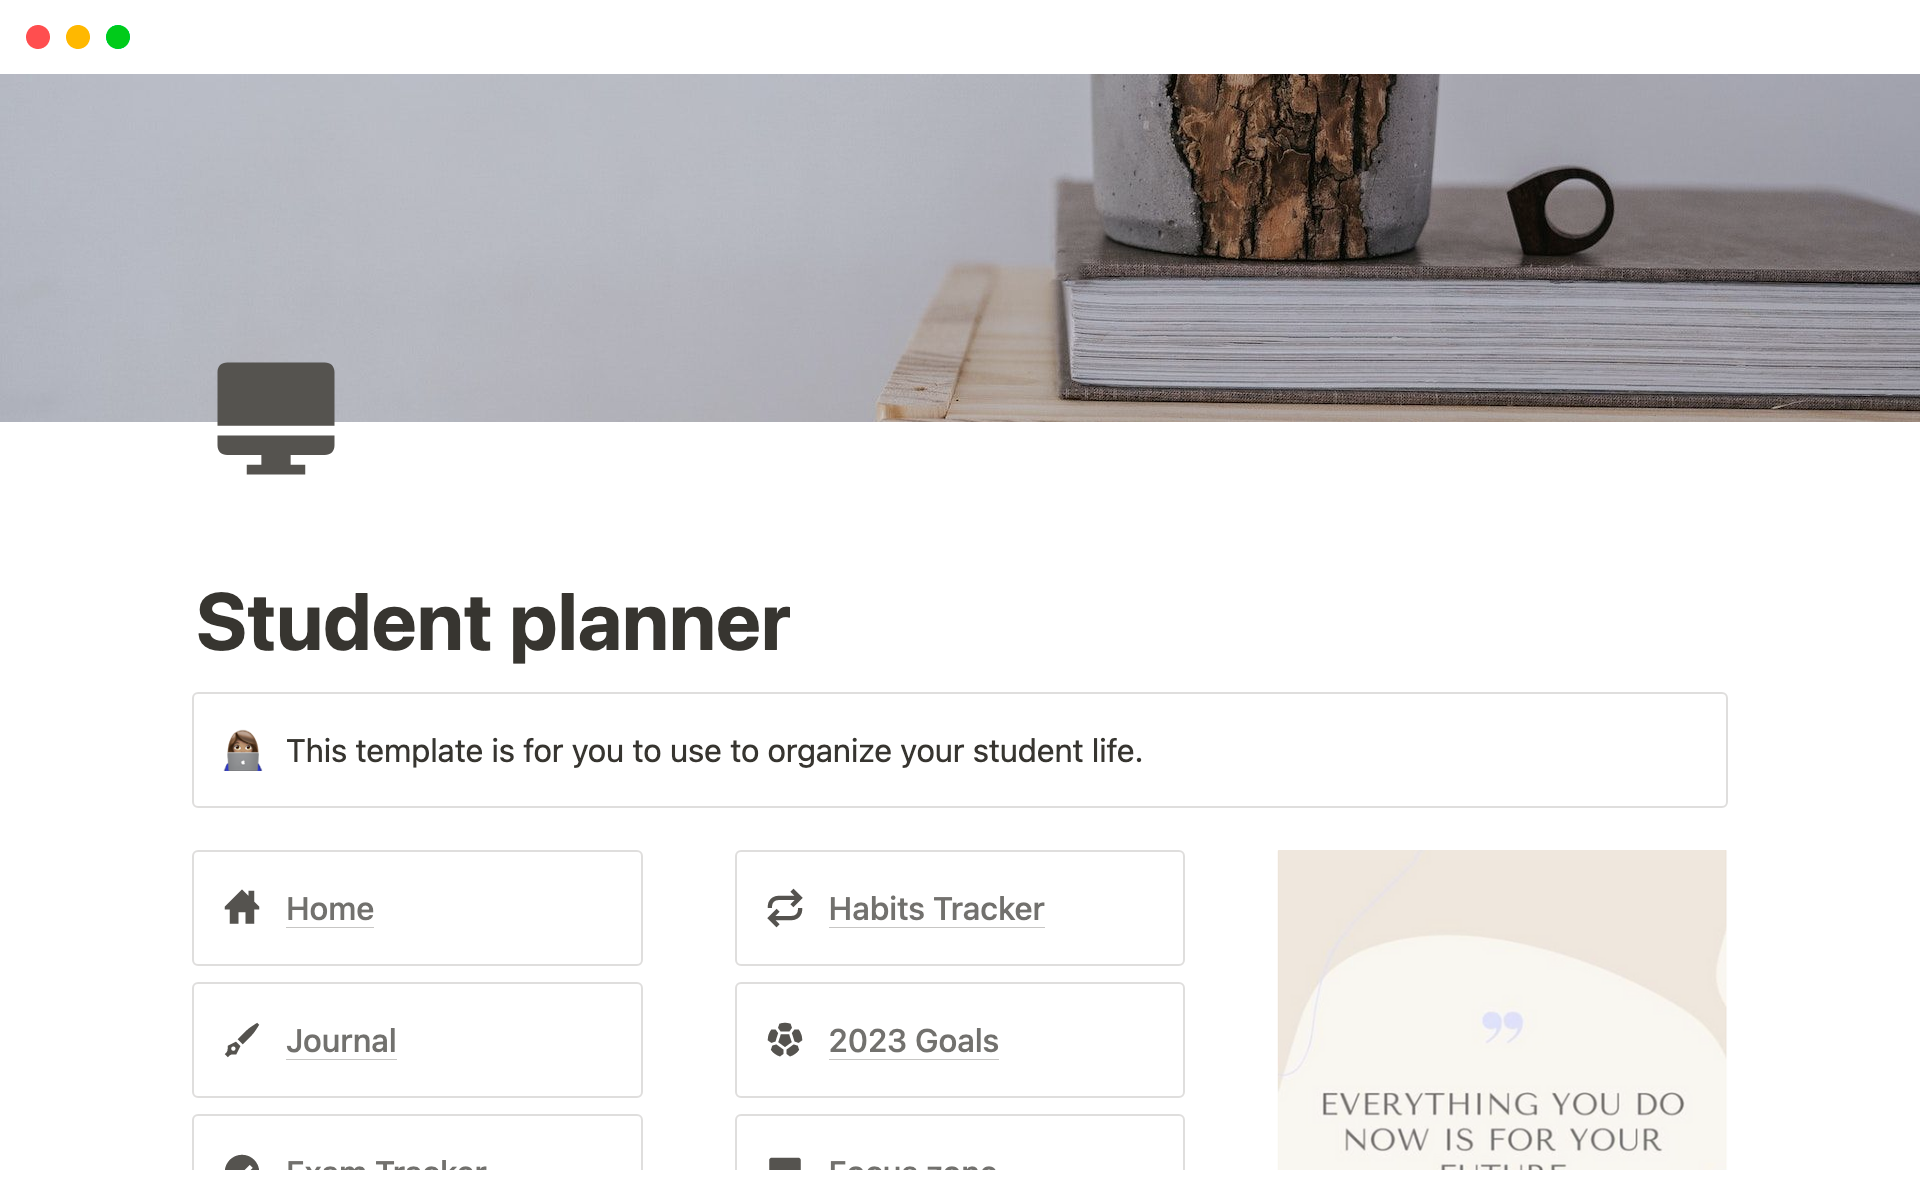Click the checkmark icon beside Exam Tracker
The width and height of the screenshot is (1920, 1200).
[x=242, y=1164]
